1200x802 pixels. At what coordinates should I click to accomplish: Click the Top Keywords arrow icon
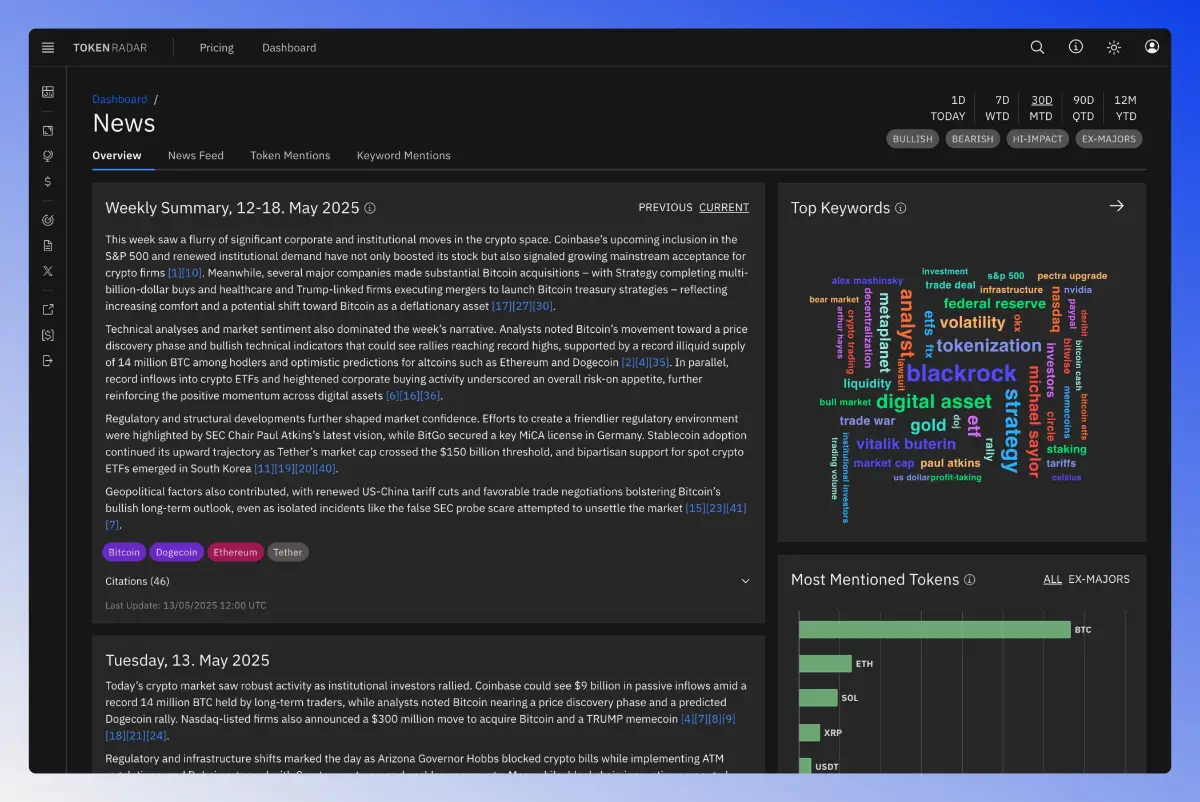point(1117,206)
